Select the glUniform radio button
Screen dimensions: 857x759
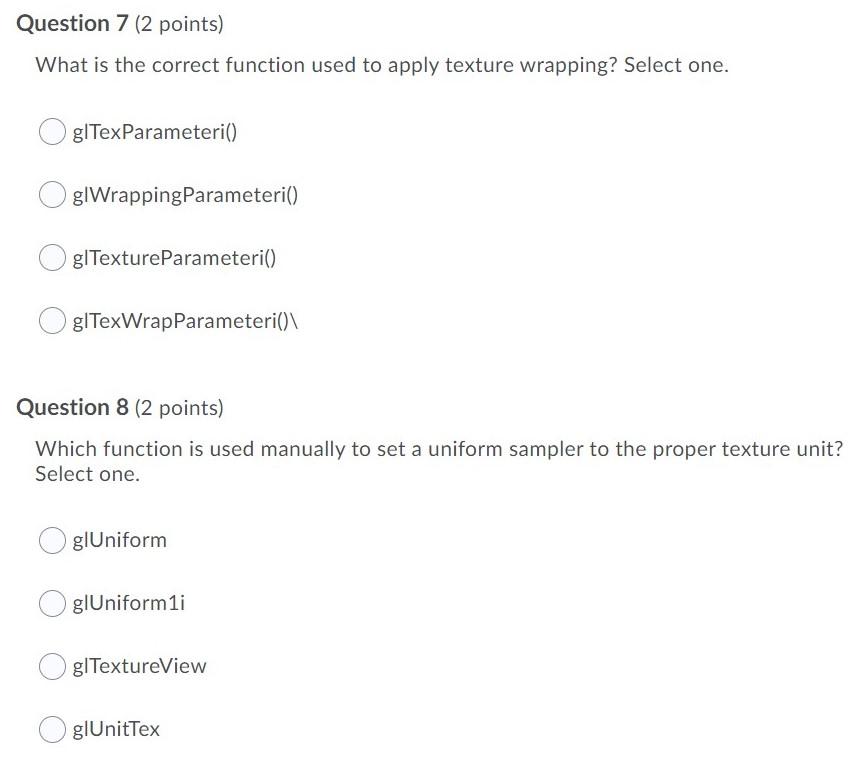[52, 540]
